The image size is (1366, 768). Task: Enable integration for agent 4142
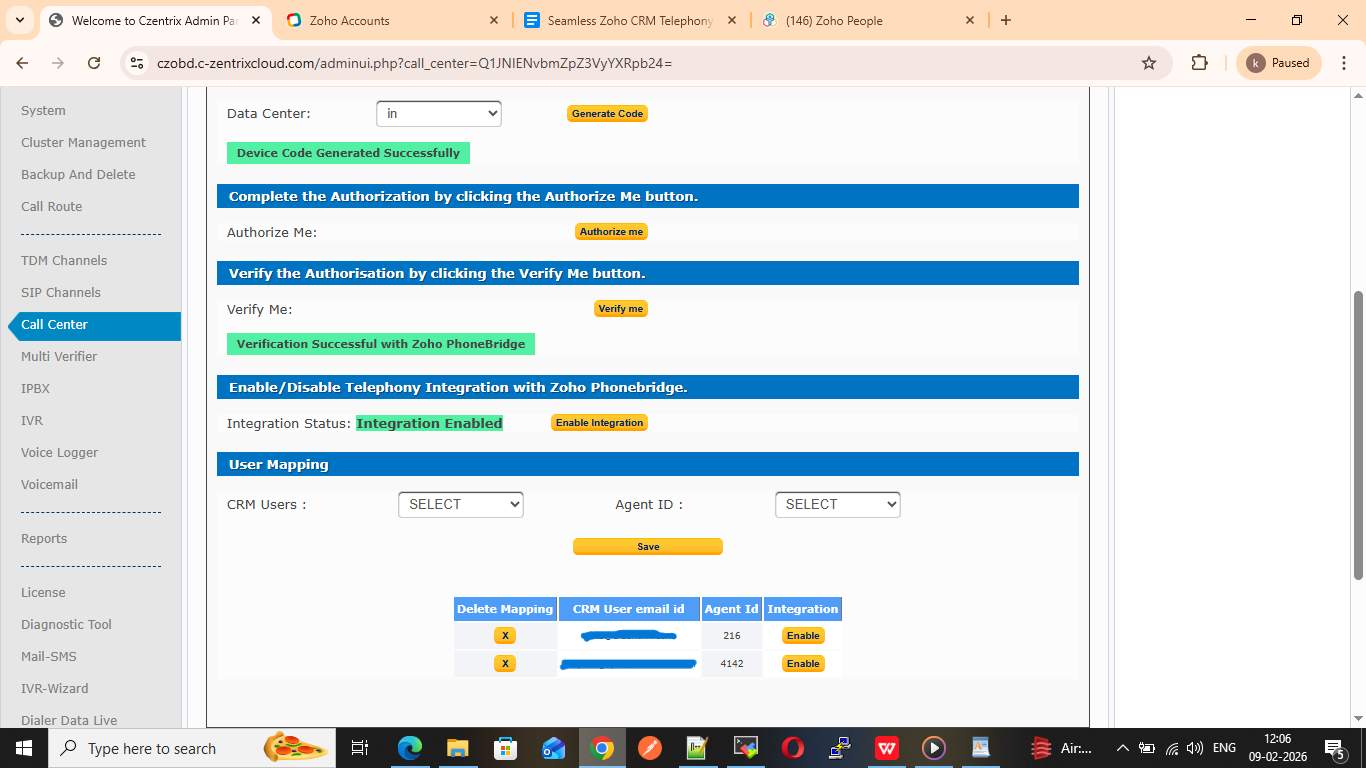click(803, 664)
